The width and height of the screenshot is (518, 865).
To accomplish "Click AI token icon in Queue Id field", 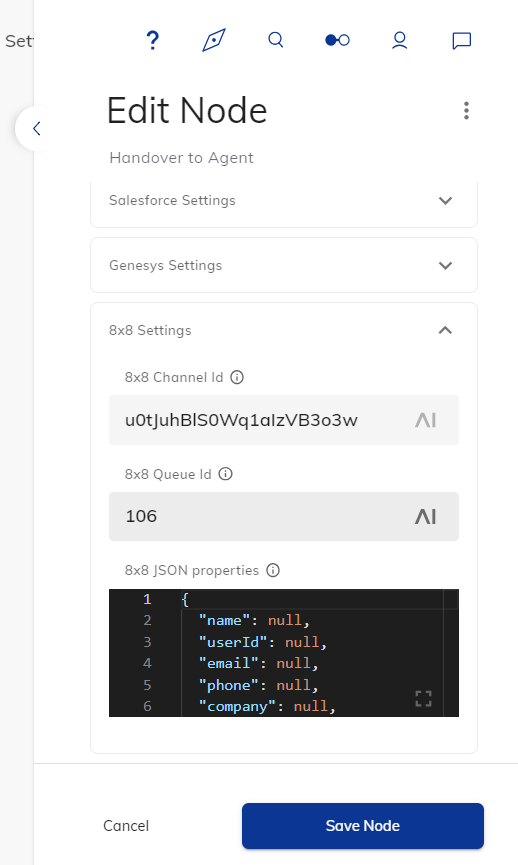I will point(425,517).
